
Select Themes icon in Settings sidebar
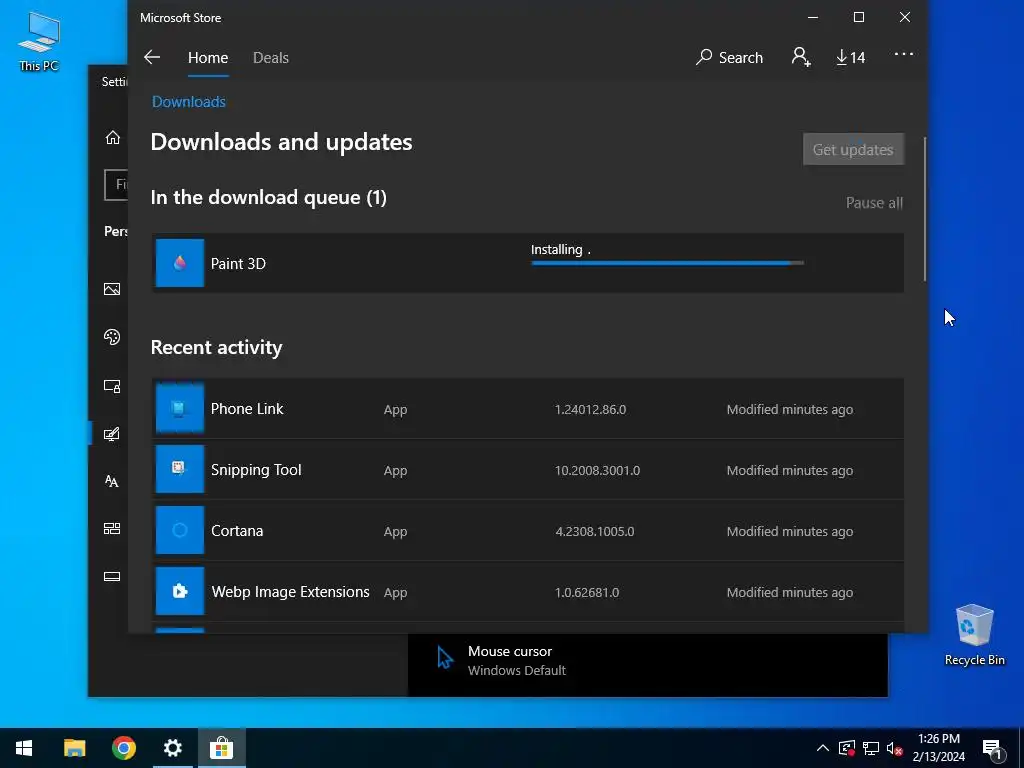tap(112, 434)
